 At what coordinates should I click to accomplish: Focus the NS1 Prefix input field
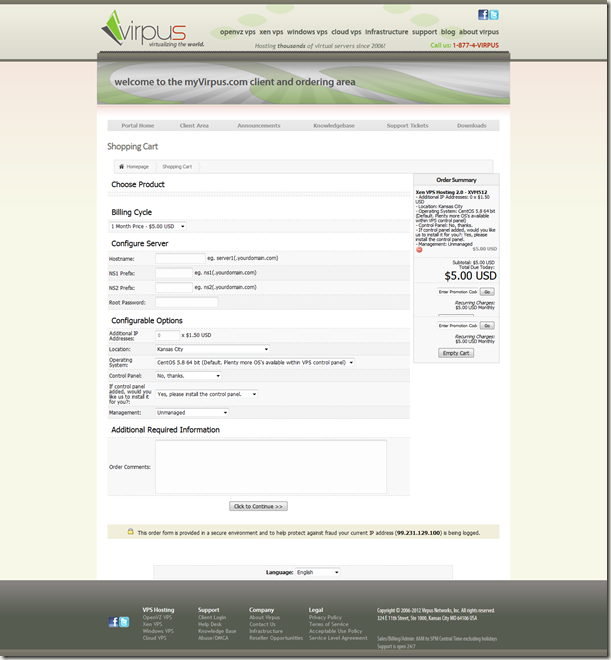[x=174, y=273]
